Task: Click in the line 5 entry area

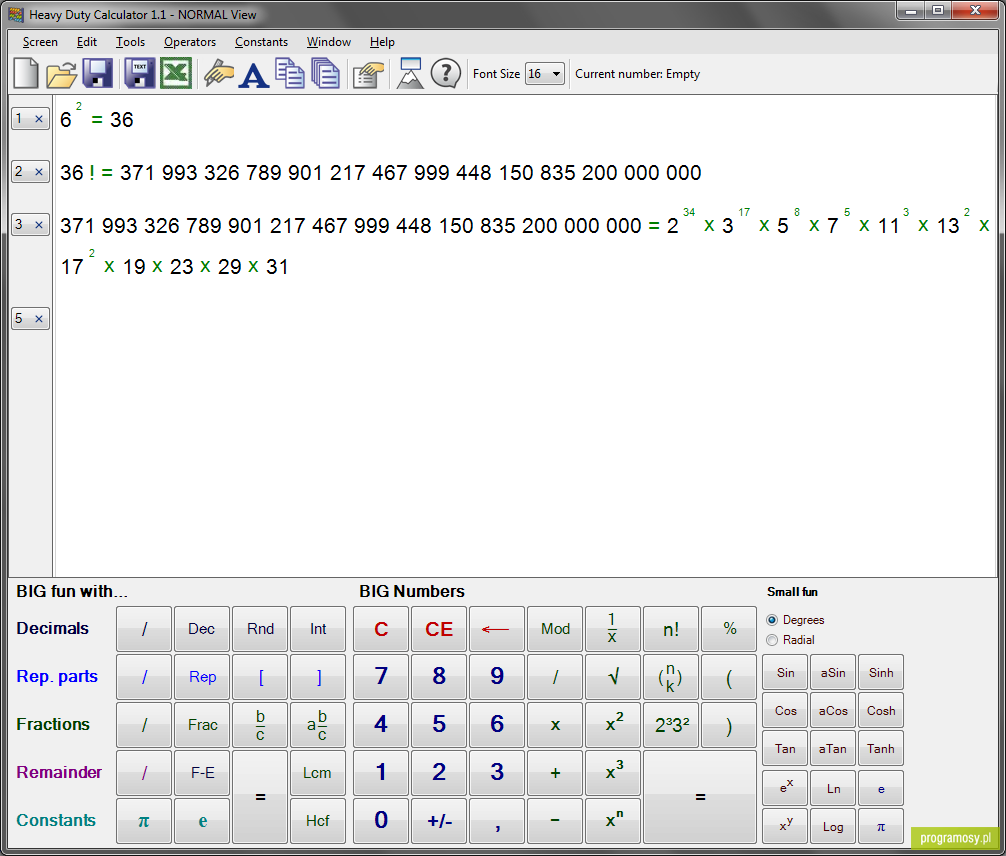Action: [525, 318]
